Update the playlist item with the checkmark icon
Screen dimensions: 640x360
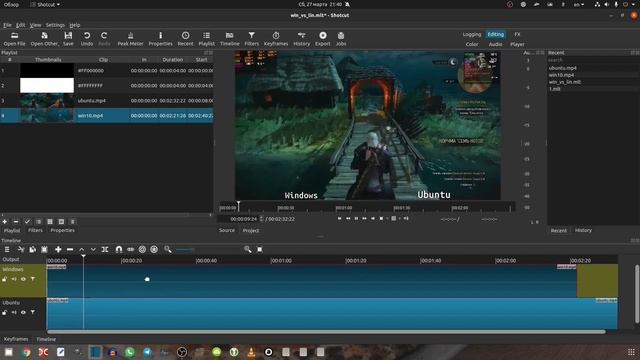(27, 222)
